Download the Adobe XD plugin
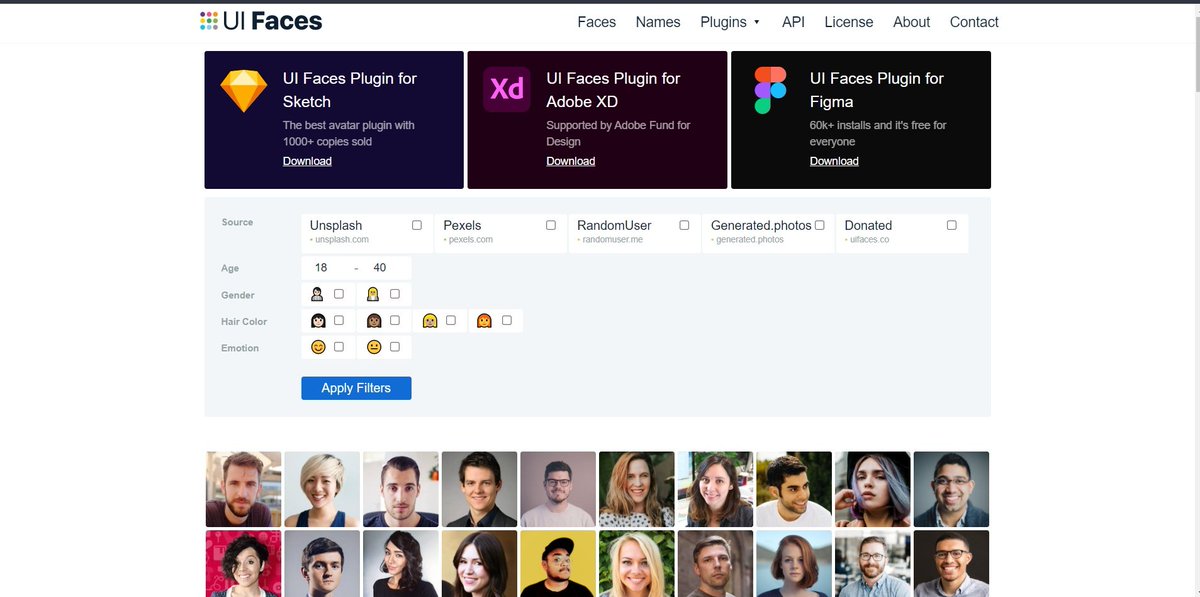 pos(571,161)
